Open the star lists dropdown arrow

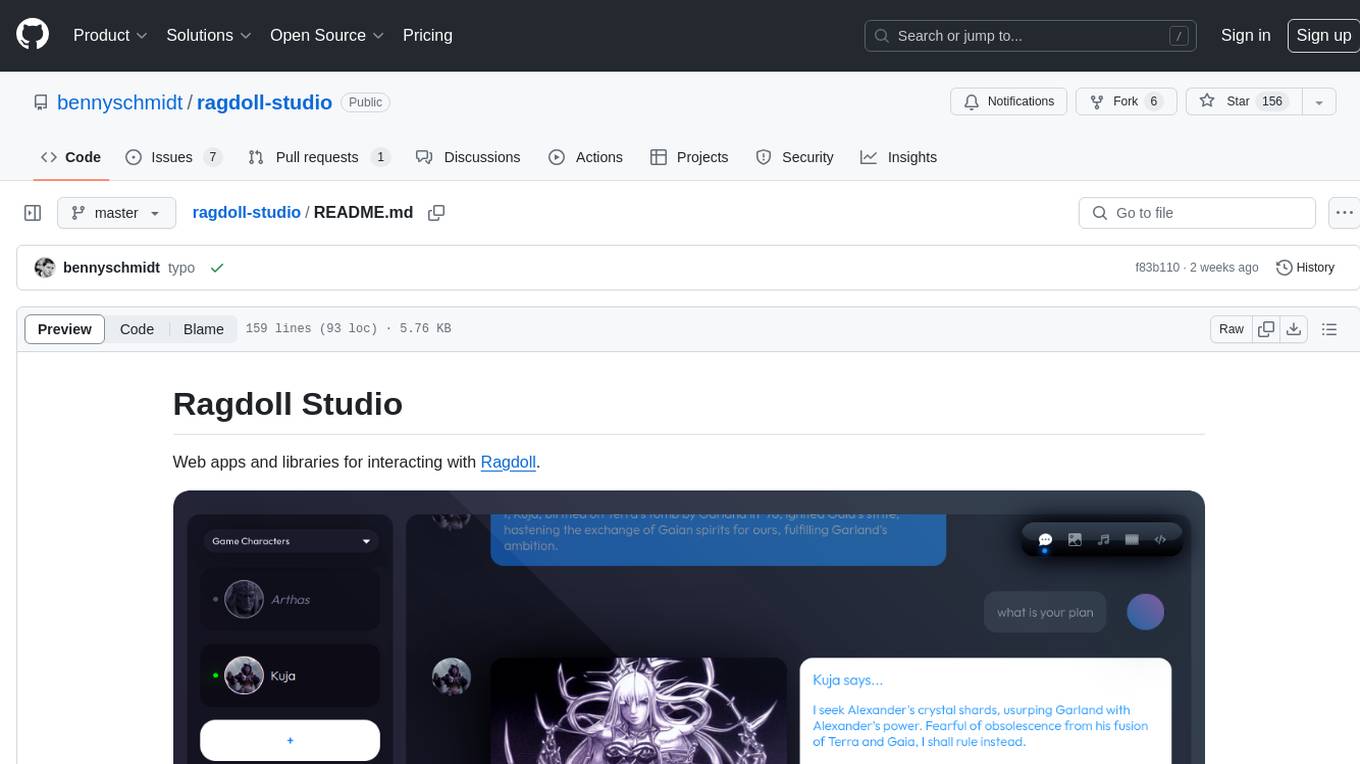(x=1318, y=102)
